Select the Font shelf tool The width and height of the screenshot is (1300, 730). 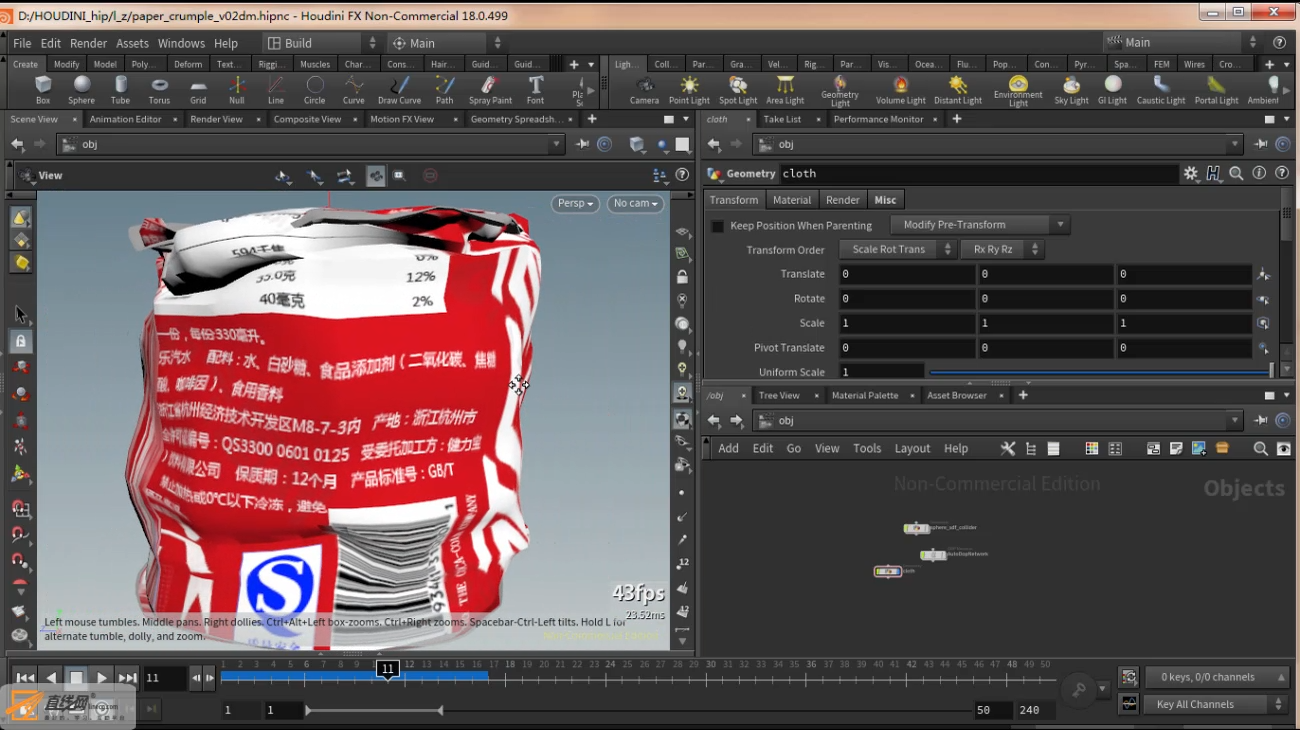pyautogui.click(x=535, y=90)
